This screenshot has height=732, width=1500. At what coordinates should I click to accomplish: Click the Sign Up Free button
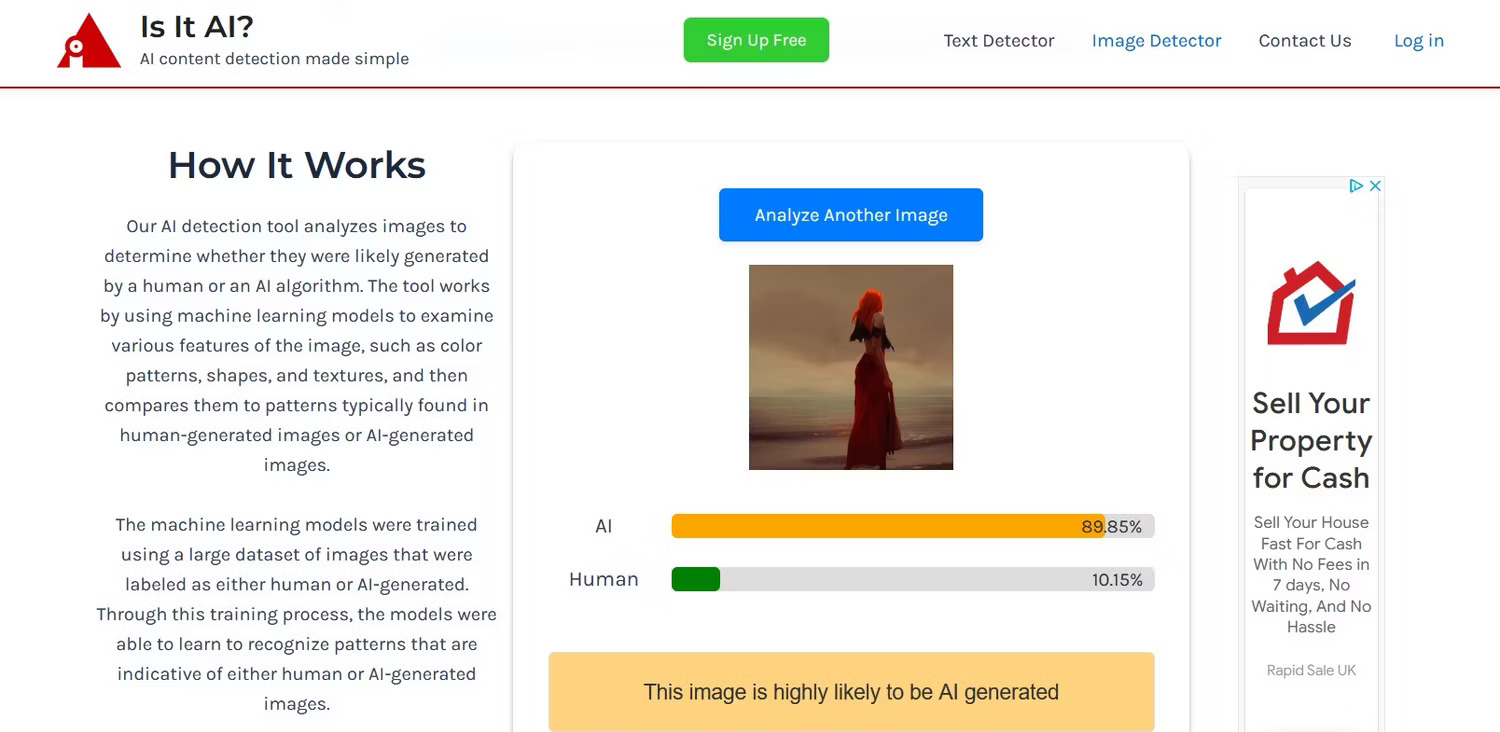[x=756, y=40]
